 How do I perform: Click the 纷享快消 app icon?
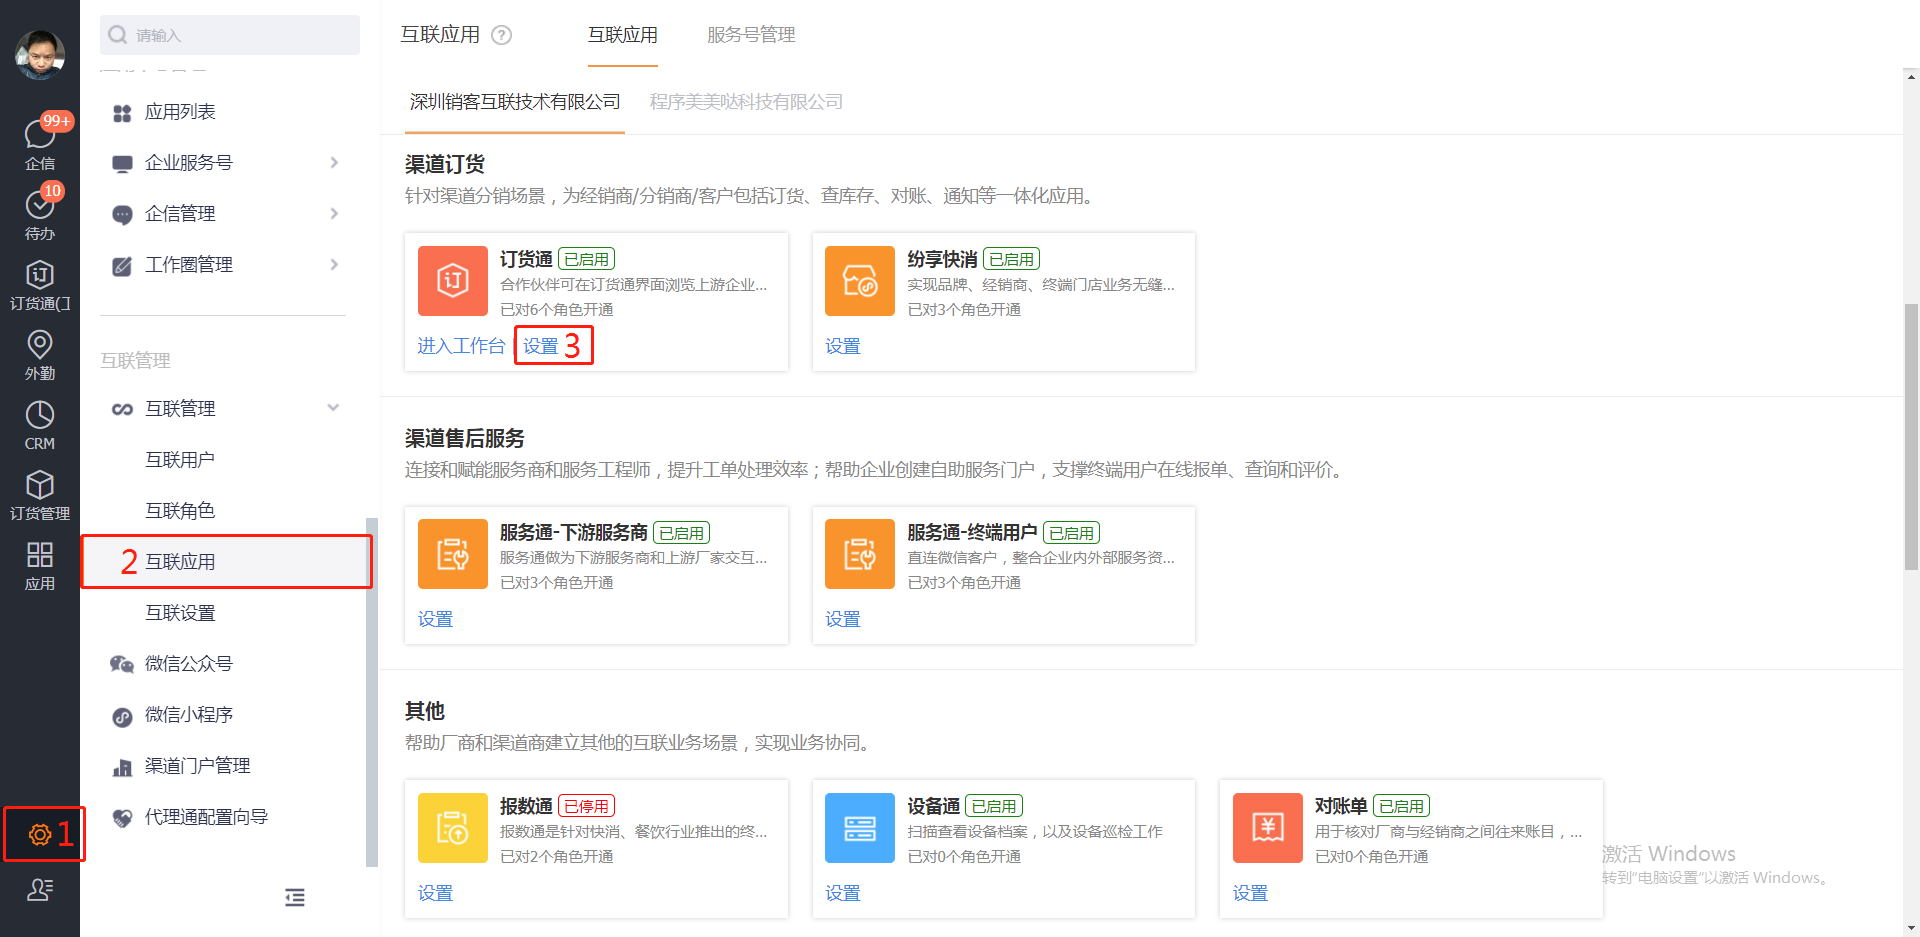coord(860,281)
